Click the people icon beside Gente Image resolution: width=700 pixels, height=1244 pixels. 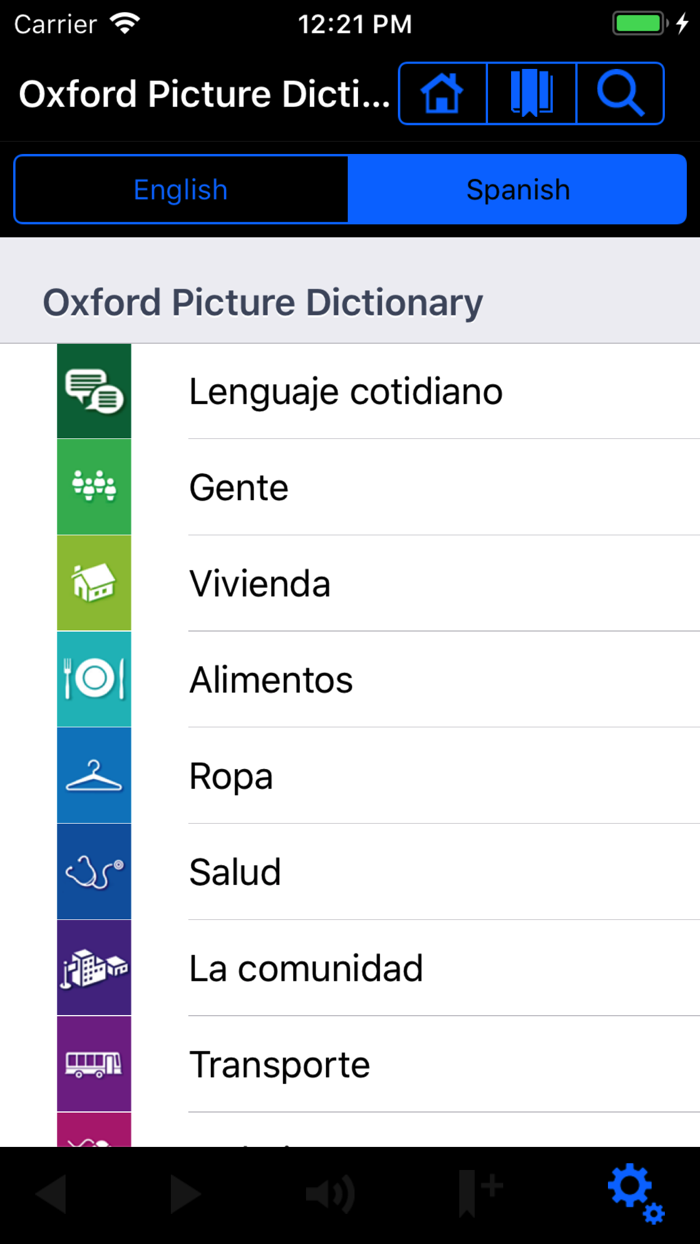[94, 487]
